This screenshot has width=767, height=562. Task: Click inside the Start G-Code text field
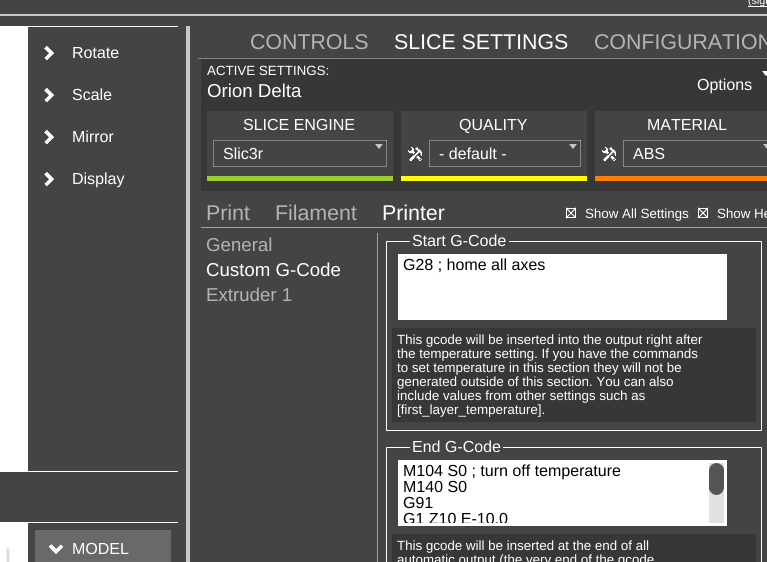point(561,288)
